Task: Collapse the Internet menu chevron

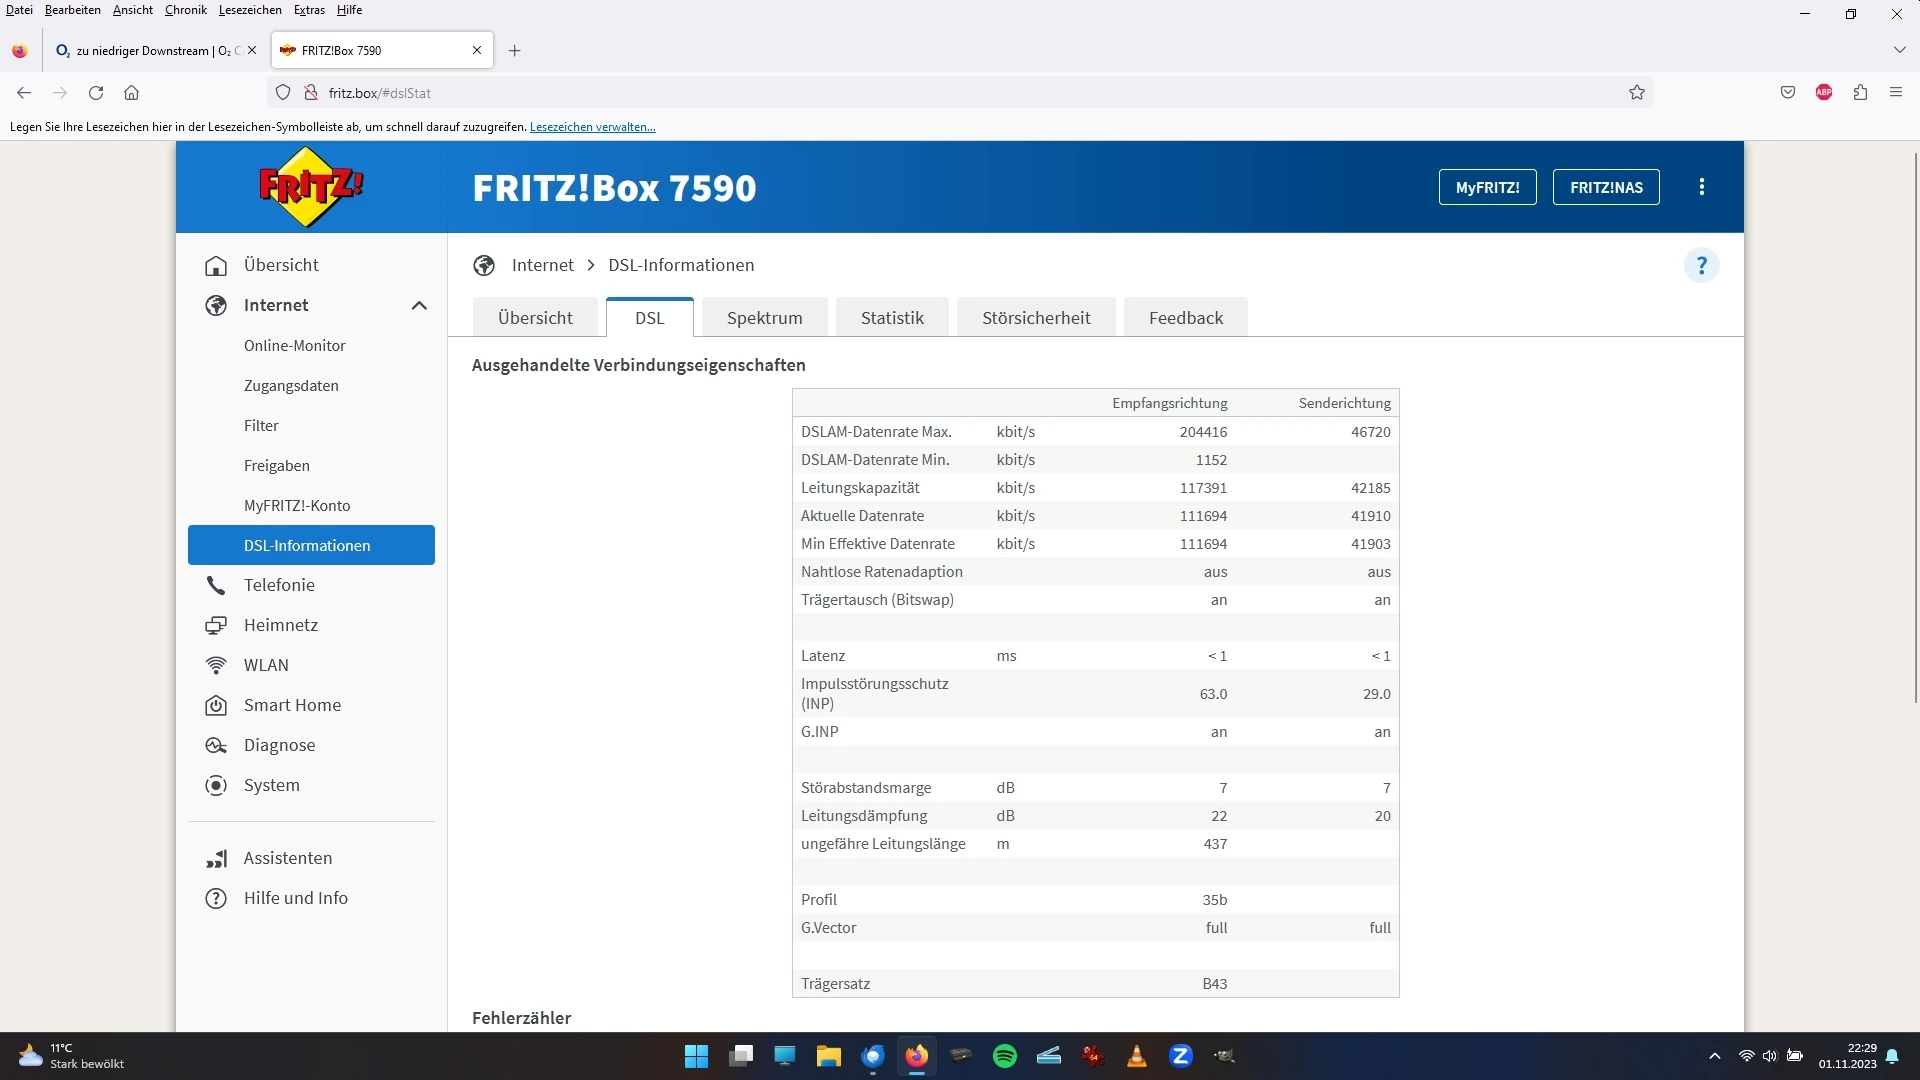Action: click(419, 305)
